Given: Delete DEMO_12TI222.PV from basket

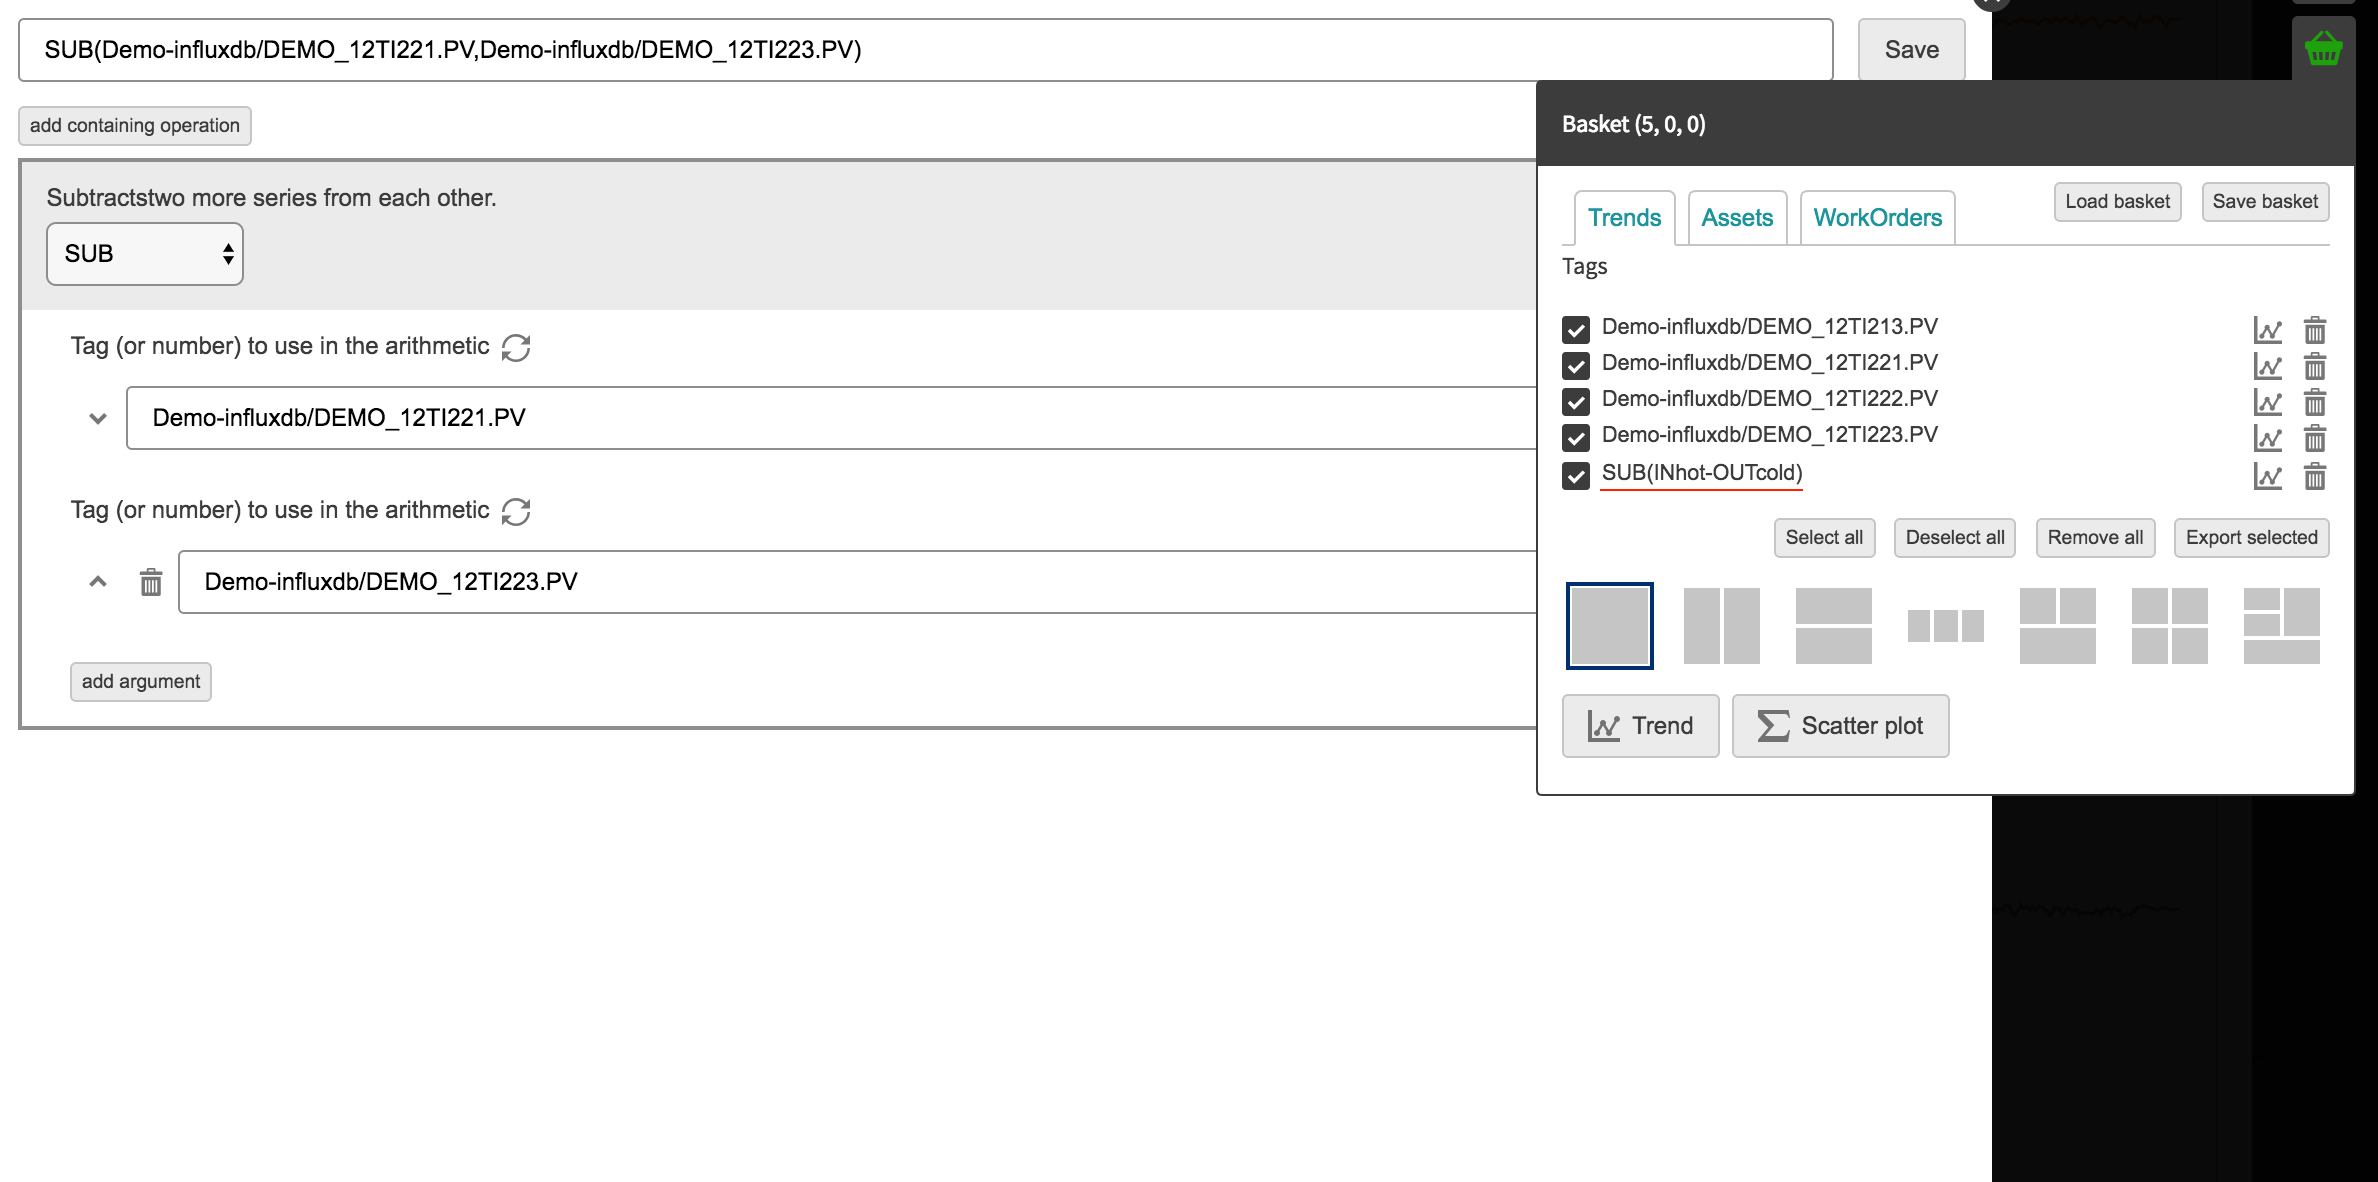Looking at the screenshot, I should (x=2314, y=402).
